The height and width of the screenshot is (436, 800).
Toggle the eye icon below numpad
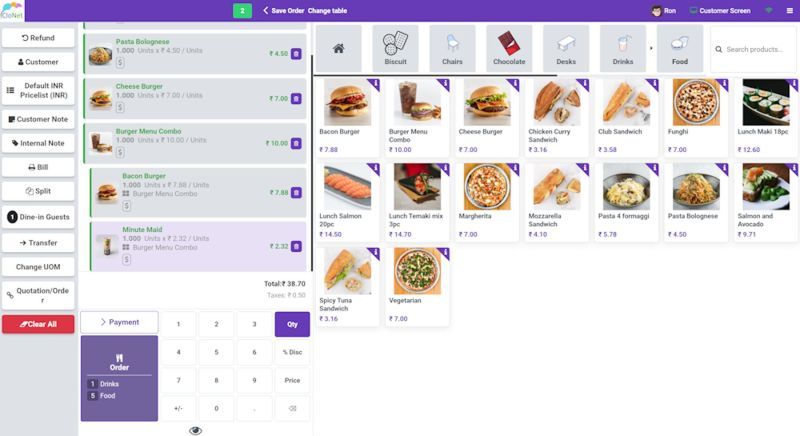point(195,431)
